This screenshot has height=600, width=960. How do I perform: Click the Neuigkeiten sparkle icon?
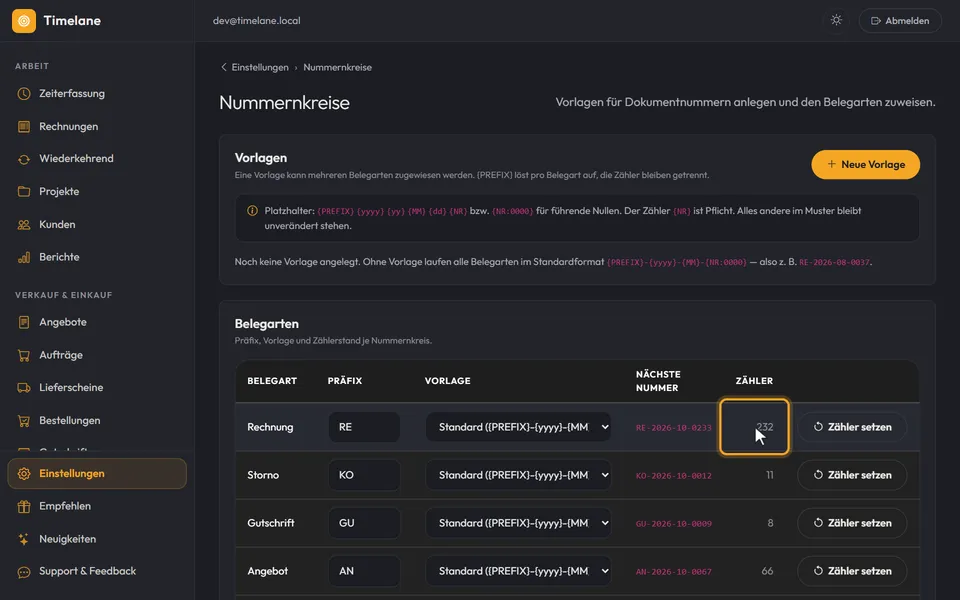[24, 539]
